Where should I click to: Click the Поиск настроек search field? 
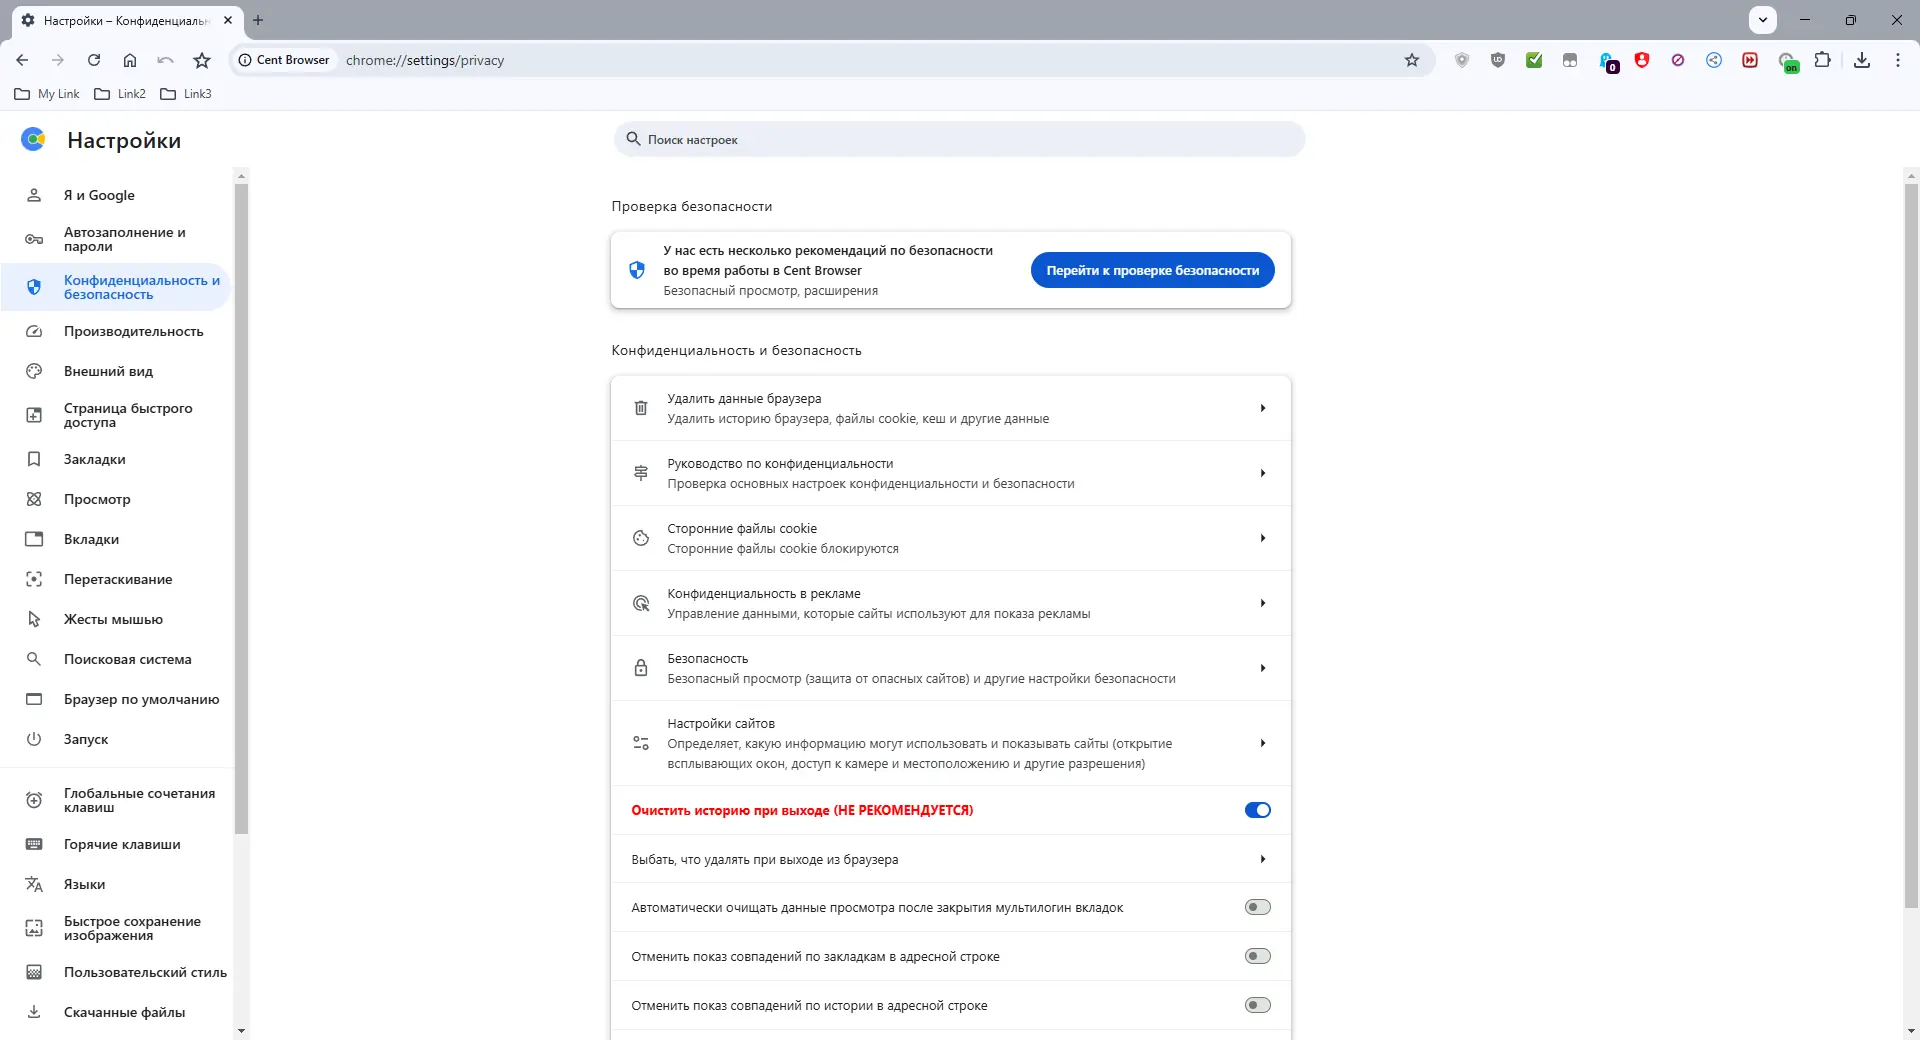click(x=958, y=139)
